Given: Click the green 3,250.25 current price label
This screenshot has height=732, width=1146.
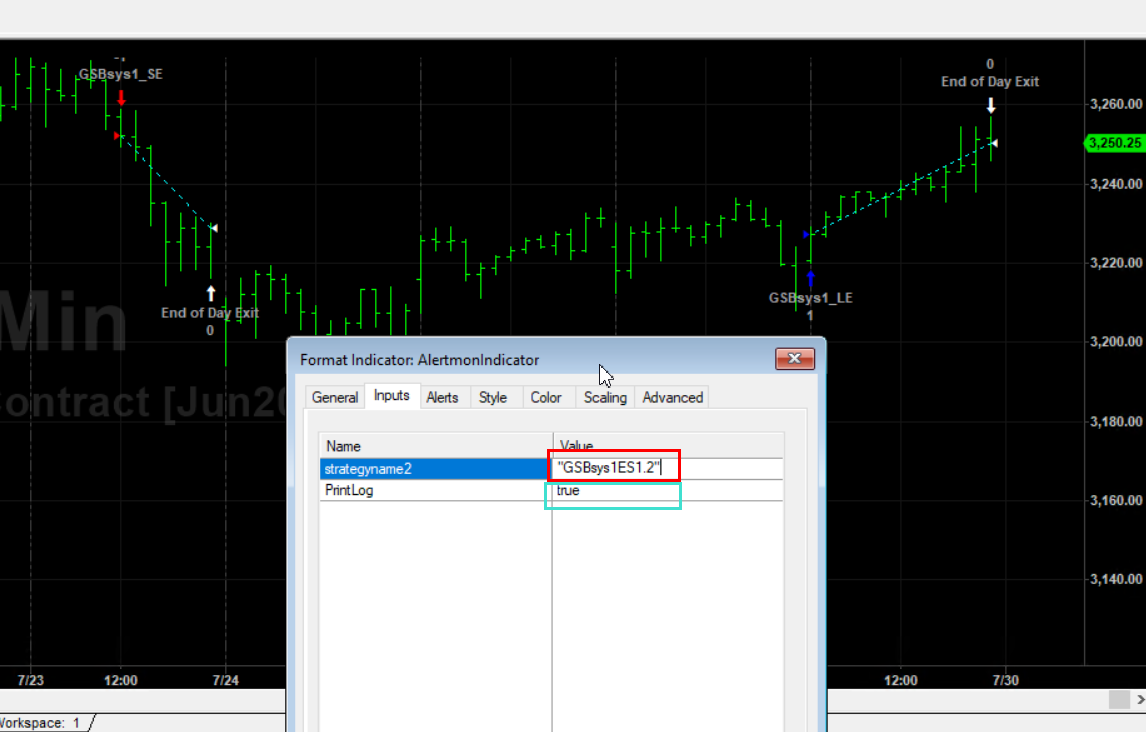Looking at the screenshot, I should tap(1114, 143).
